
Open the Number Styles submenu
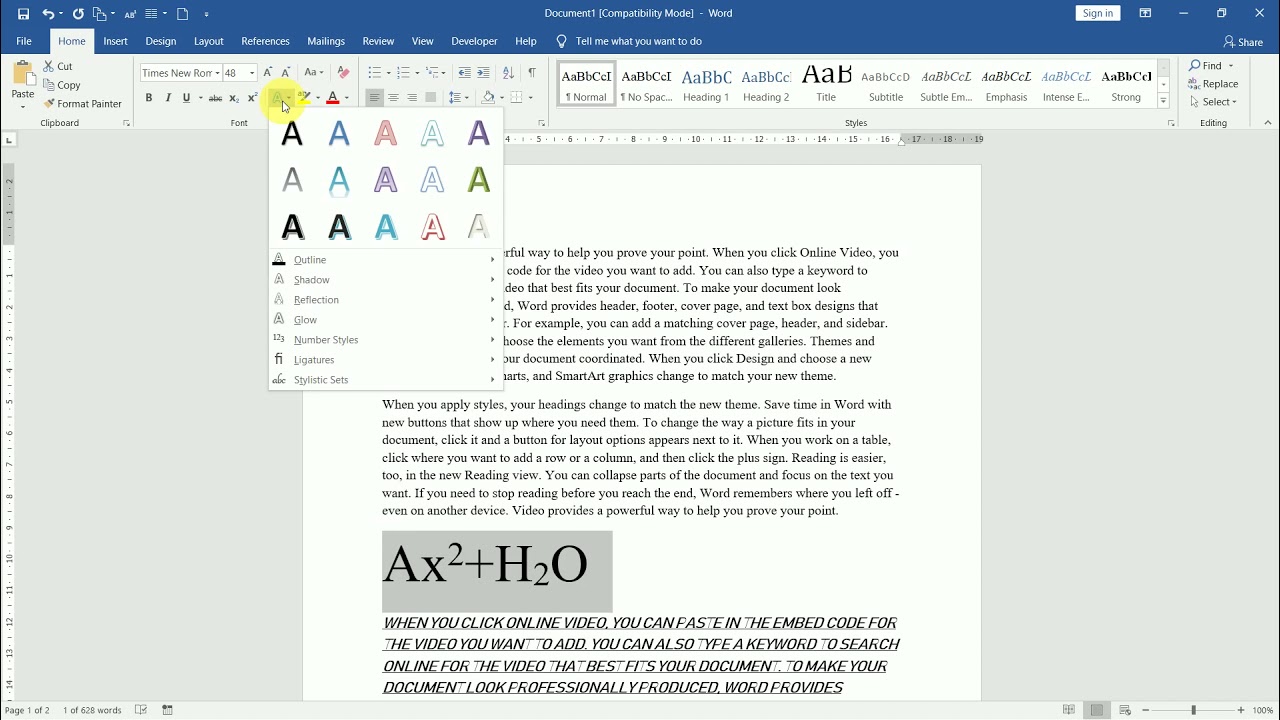point(385,340)
